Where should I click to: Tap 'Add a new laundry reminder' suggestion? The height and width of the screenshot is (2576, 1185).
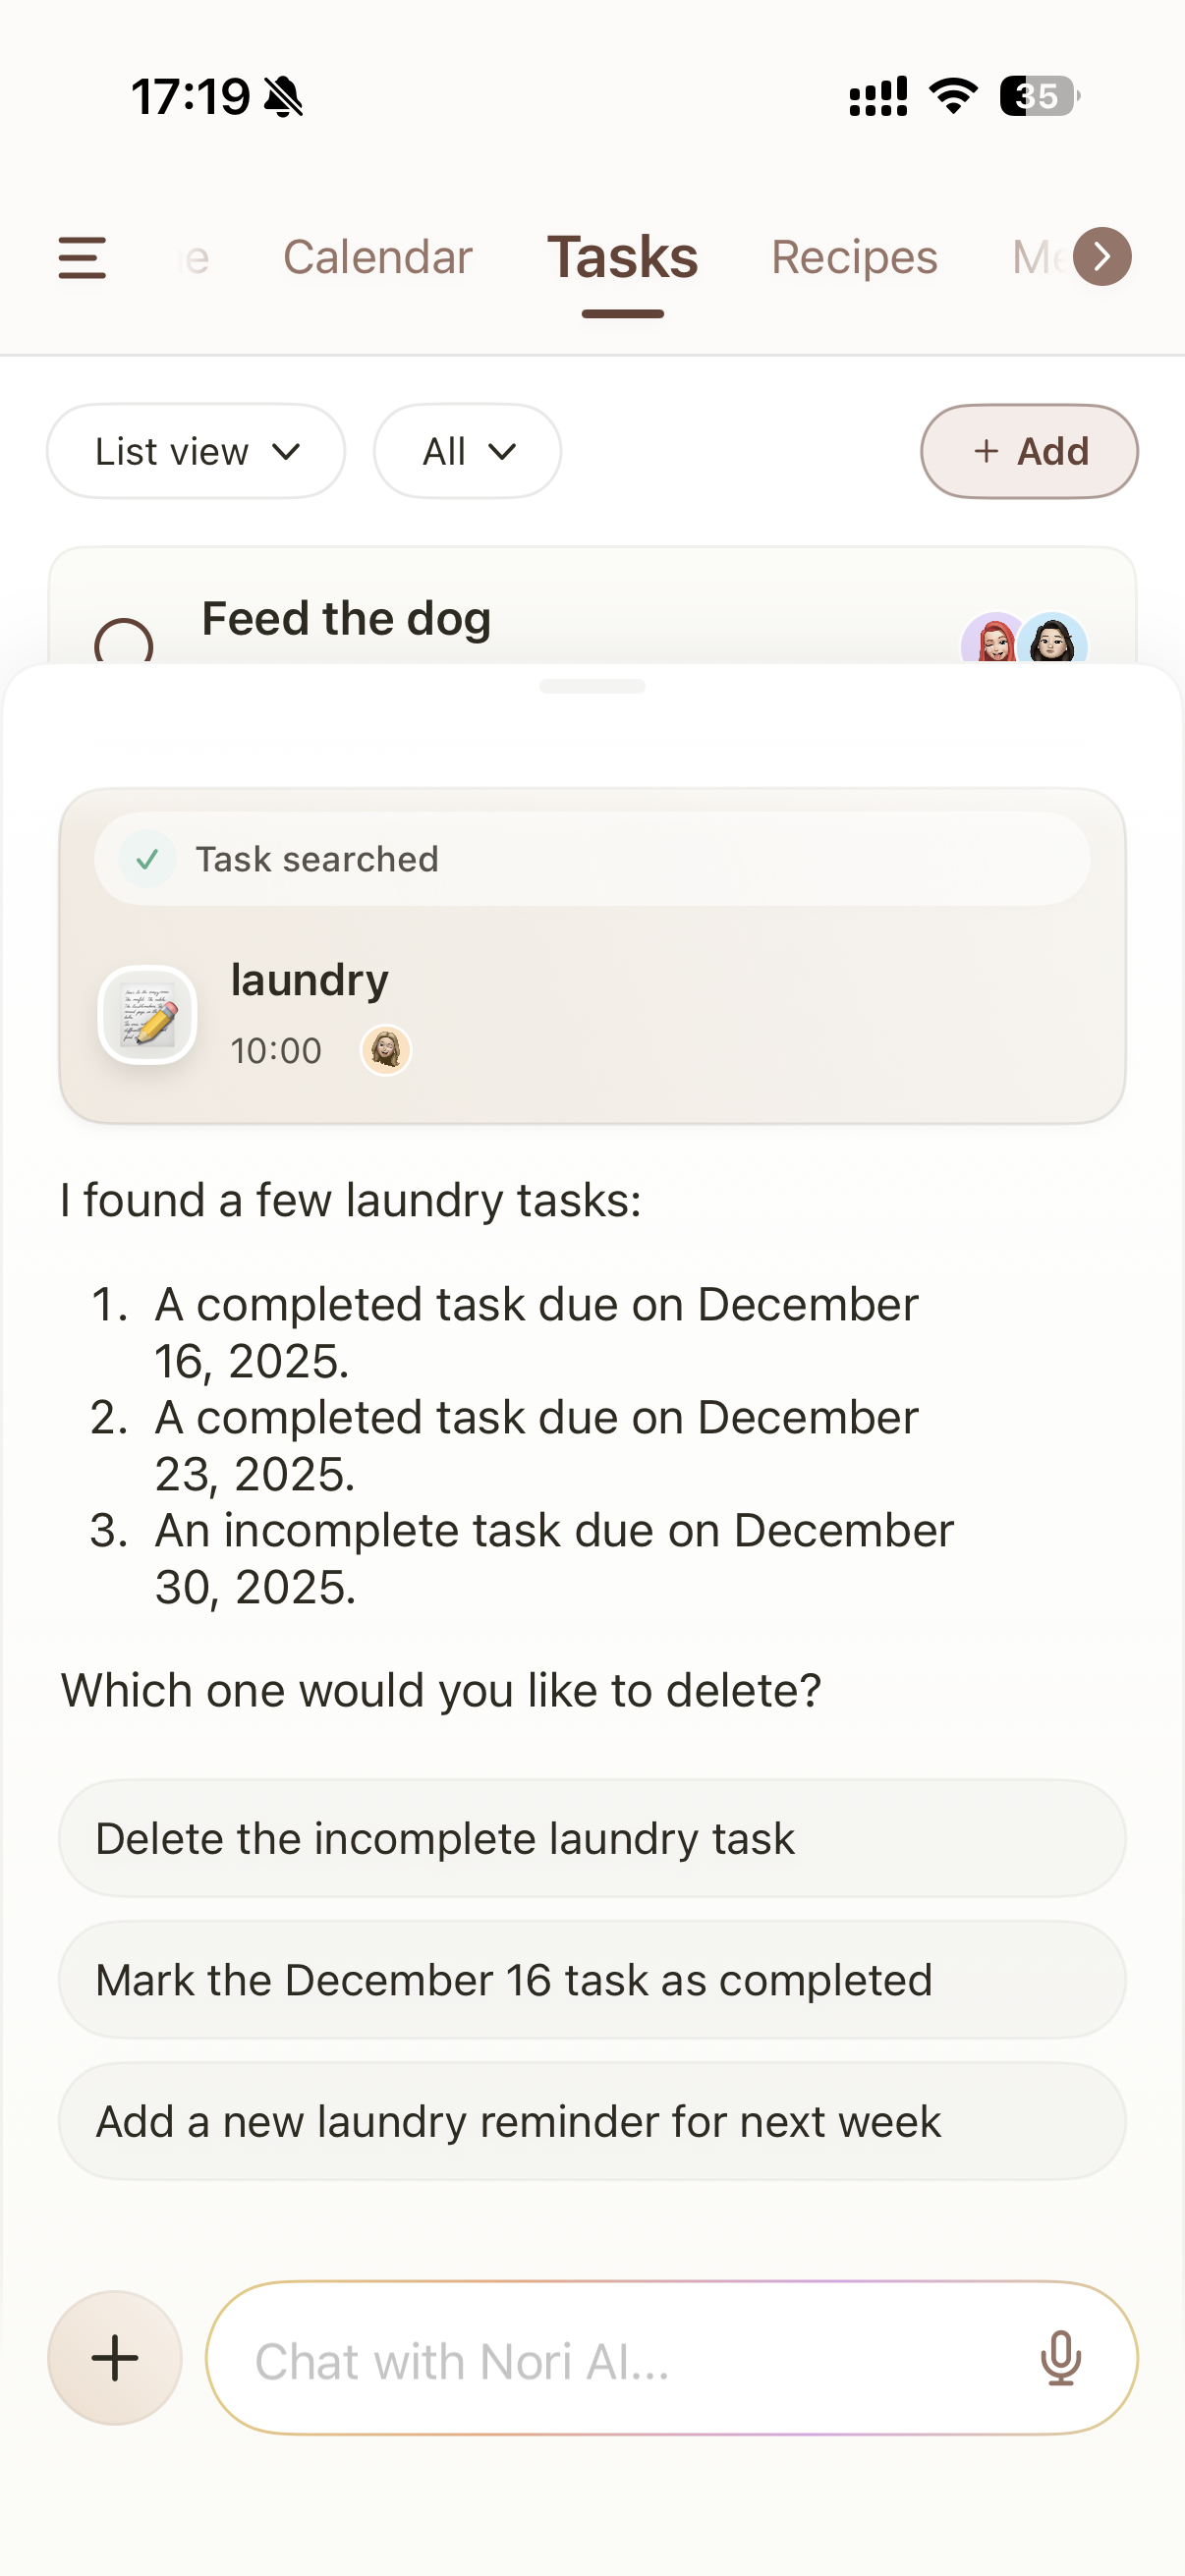(592, 2121)
